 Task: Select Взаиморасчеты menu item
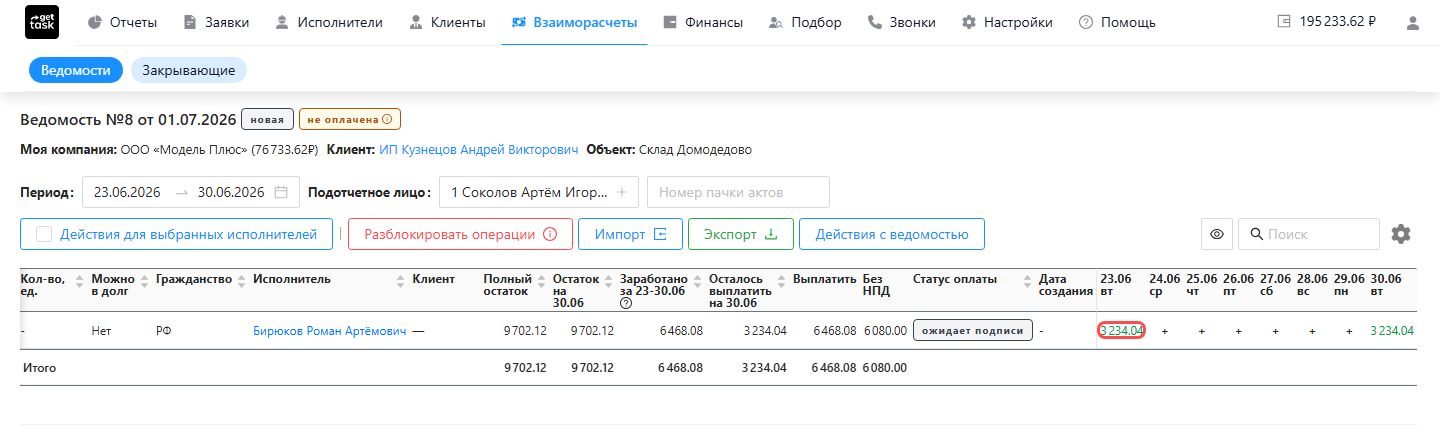point(574,22)
